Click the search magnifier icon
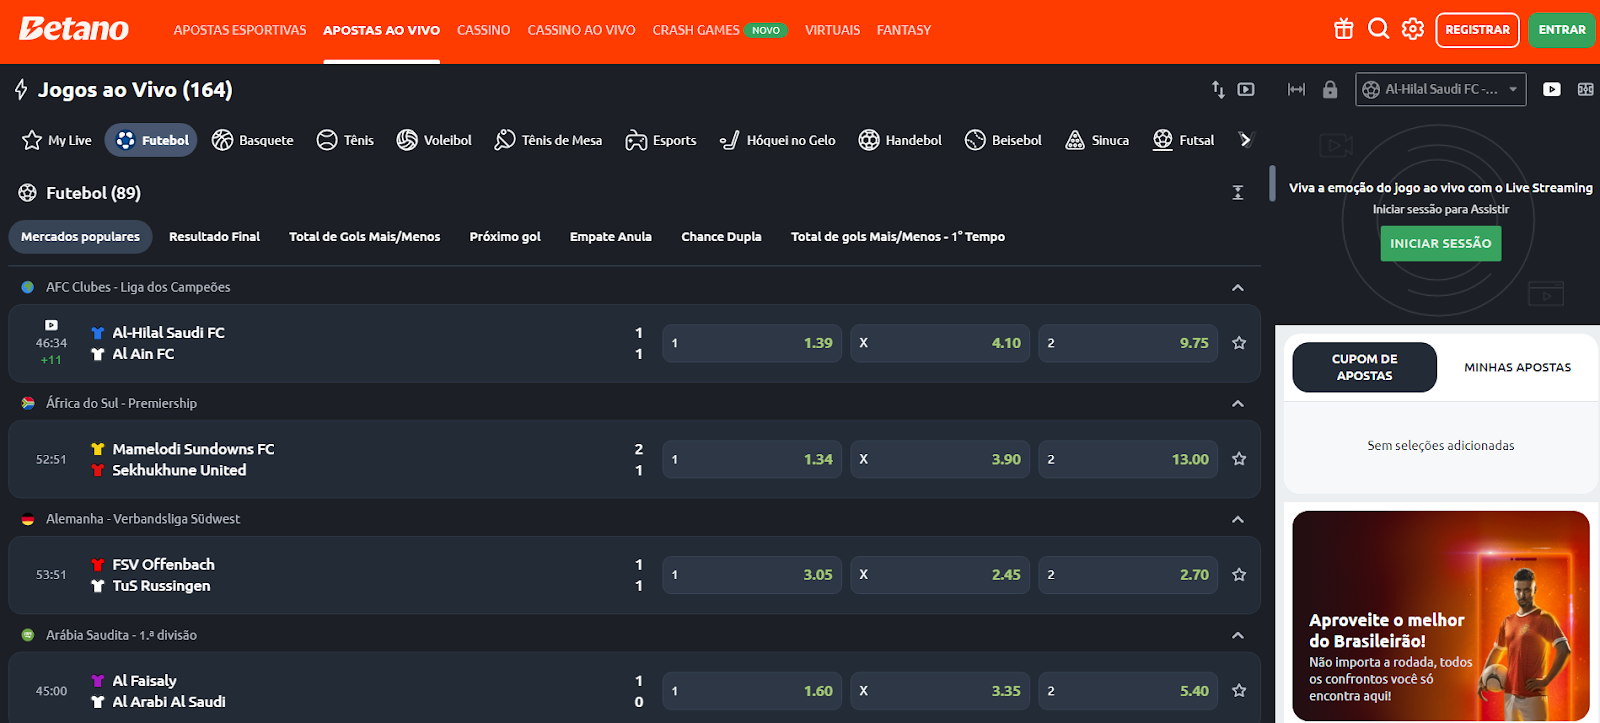1600x723 pixels. click(x=1378, y=29)
